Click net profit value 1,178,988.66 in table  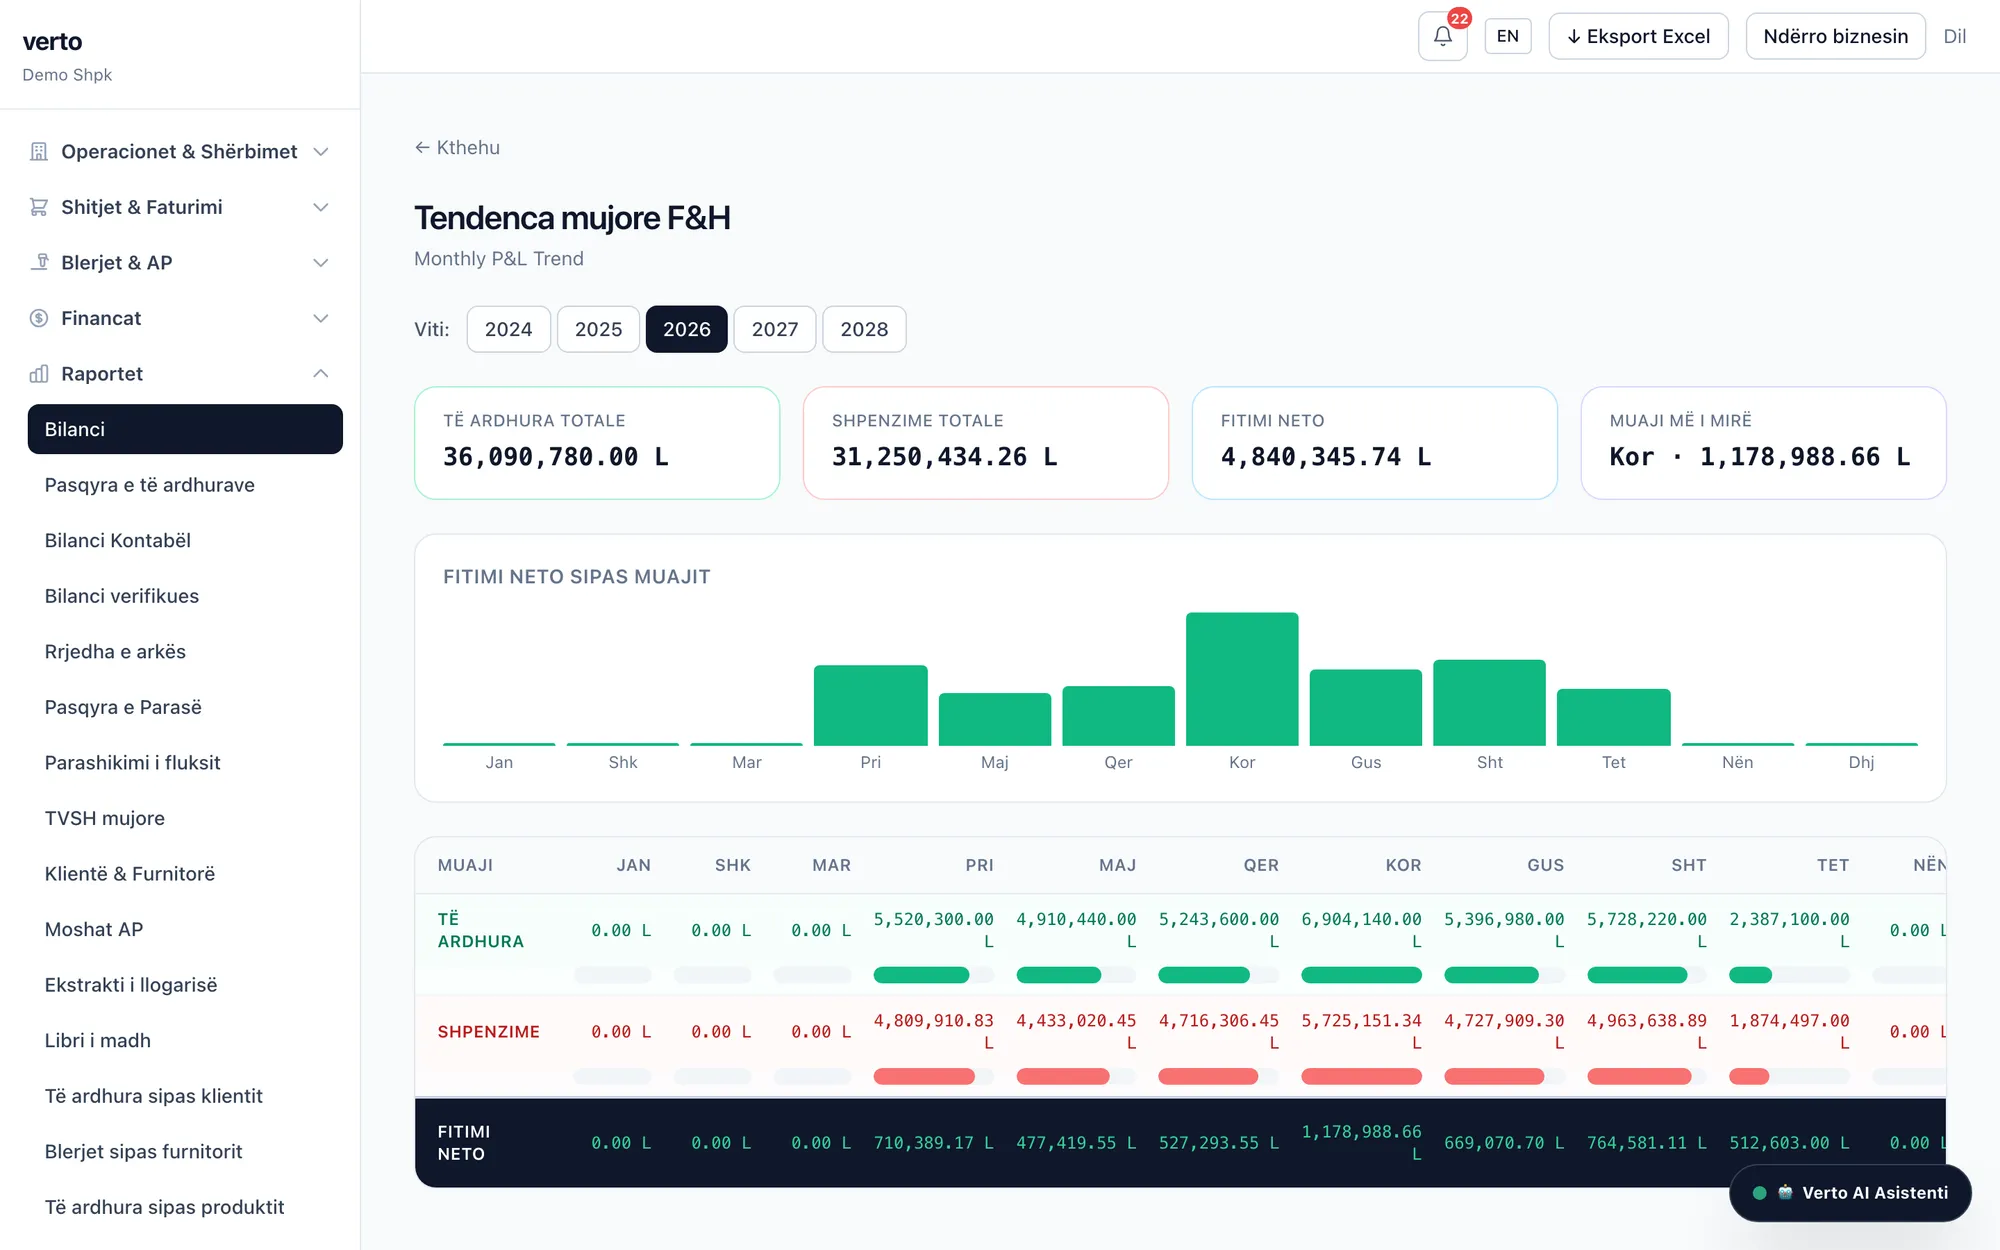click(x=1361, y=1142)
